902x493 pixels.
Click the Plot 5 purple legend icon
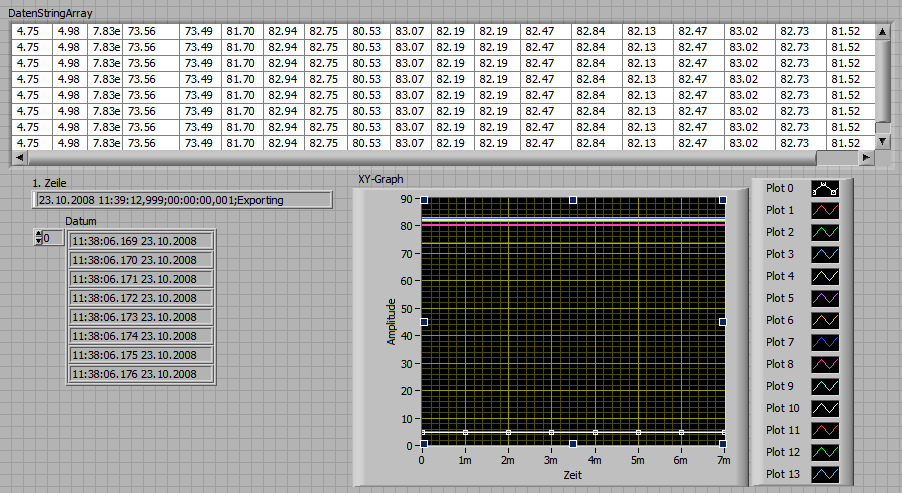[x=824, y=298]
